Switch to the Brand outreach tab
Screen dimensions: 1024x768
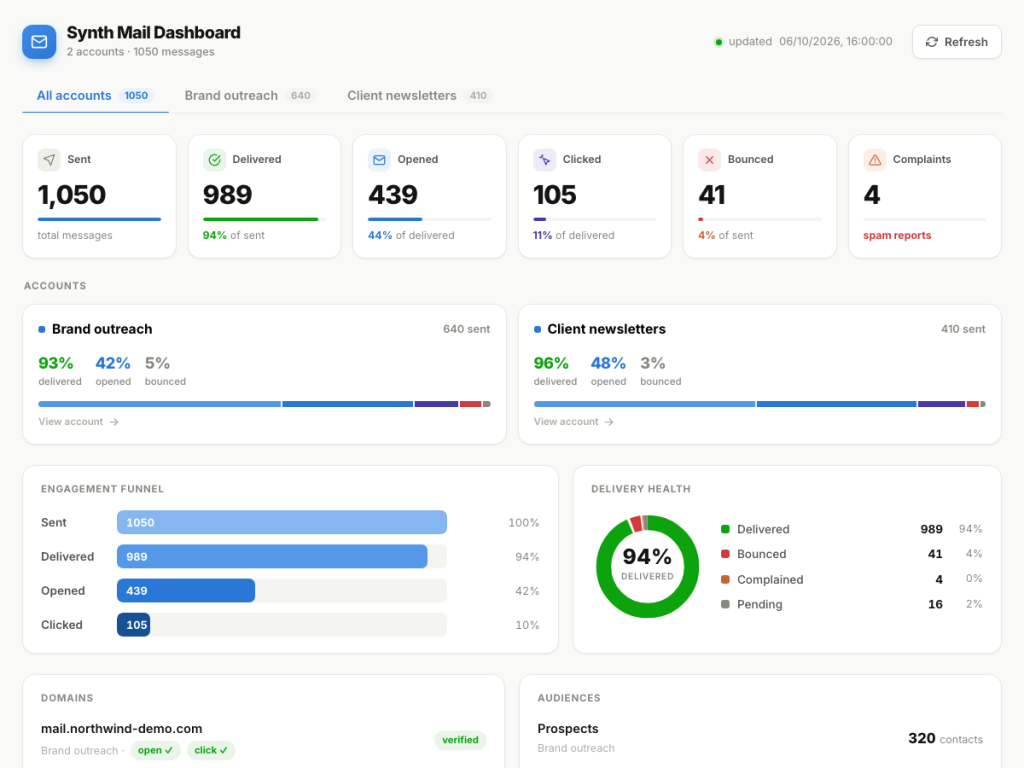click(x=249, y=95)
